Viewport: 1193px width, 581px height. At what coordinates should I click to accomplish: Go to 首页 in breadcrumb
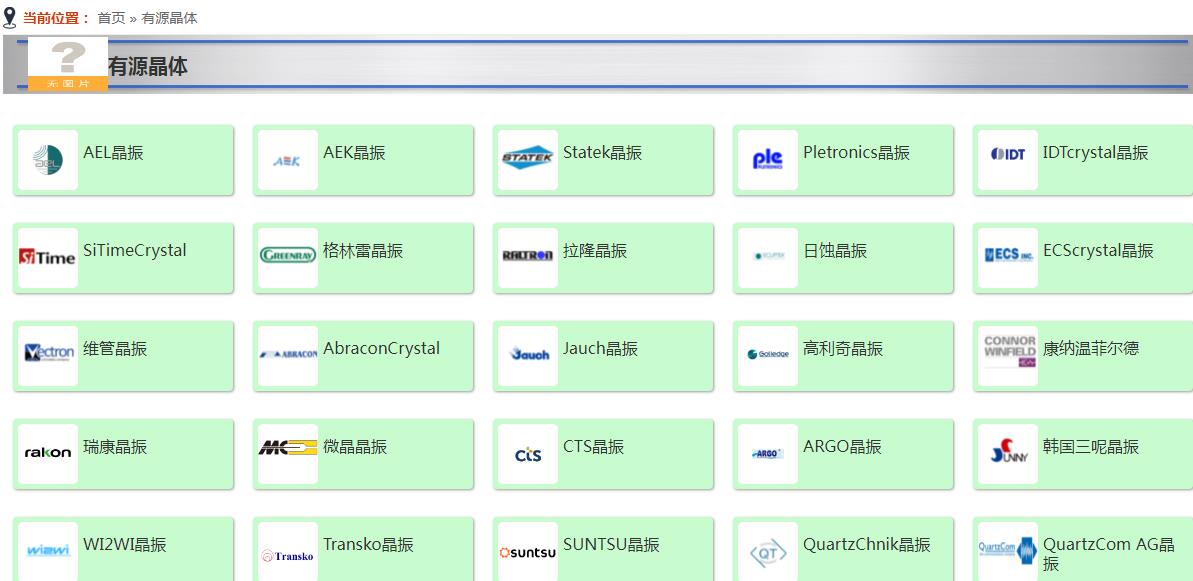tap(111, 18)
